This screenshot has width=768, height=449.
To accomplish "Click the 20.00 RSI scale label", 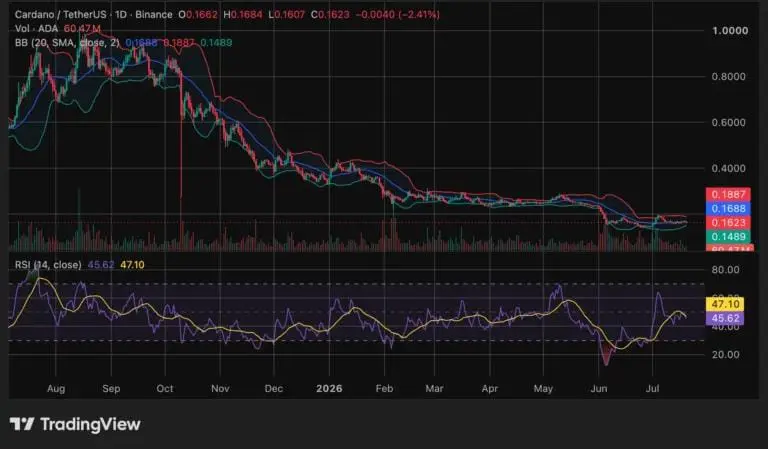I will coord(725,354).
